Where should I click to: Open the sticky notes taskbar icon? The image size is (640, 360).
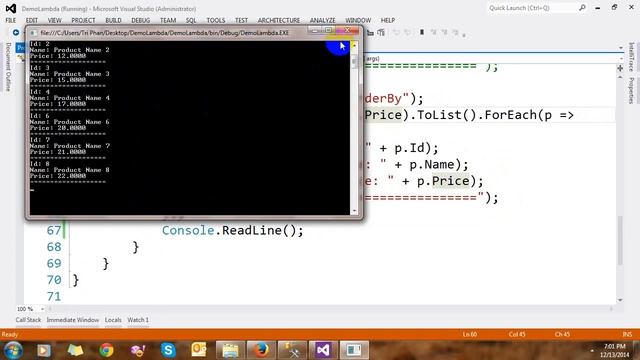75,350
